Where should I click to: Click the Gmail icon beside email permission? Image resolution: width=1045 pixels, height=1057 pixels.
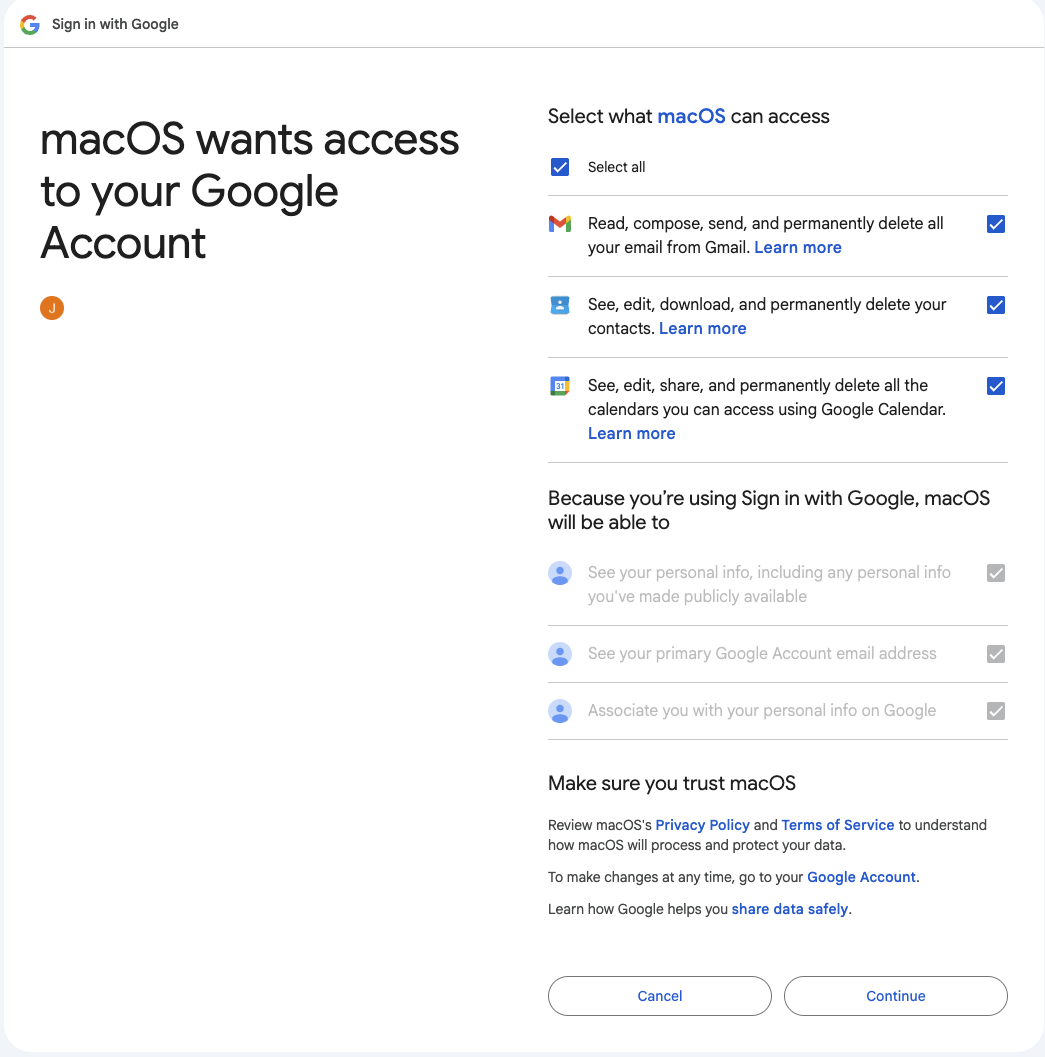coord(560,224)
